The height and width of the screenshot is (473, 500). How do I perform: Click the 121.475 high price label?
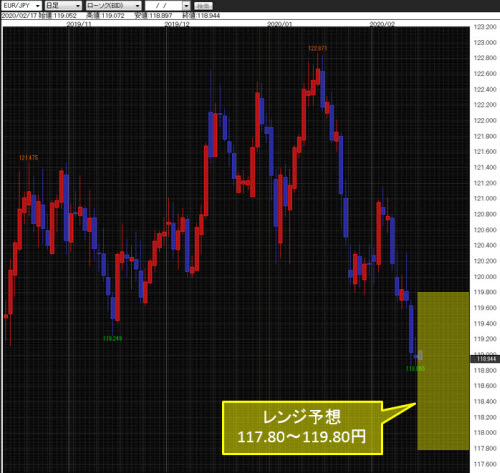click(x=28, y=158)
